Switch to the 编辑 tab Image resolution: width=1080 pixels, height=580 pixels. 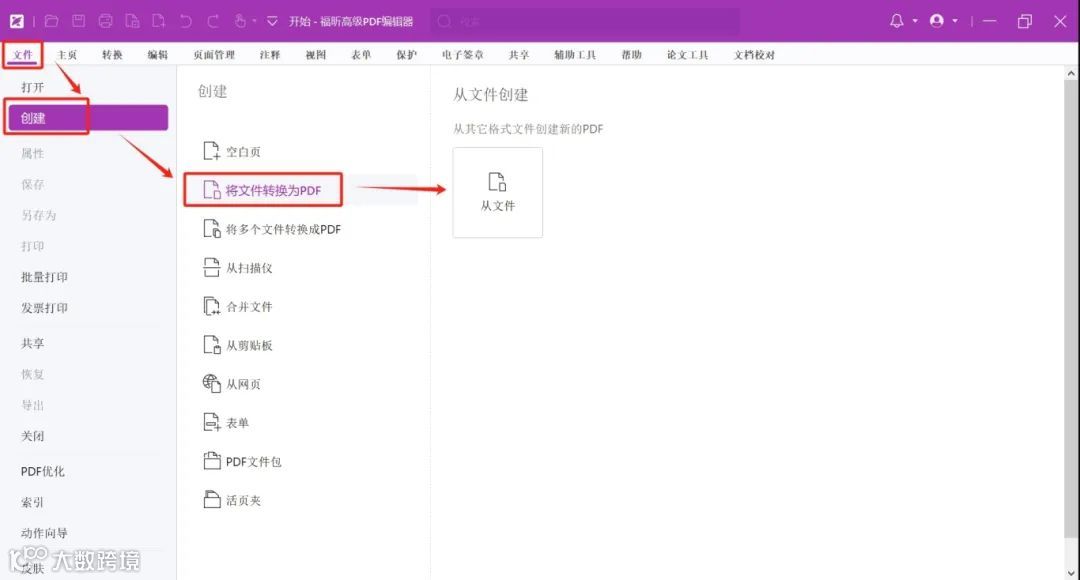(158, 54)
